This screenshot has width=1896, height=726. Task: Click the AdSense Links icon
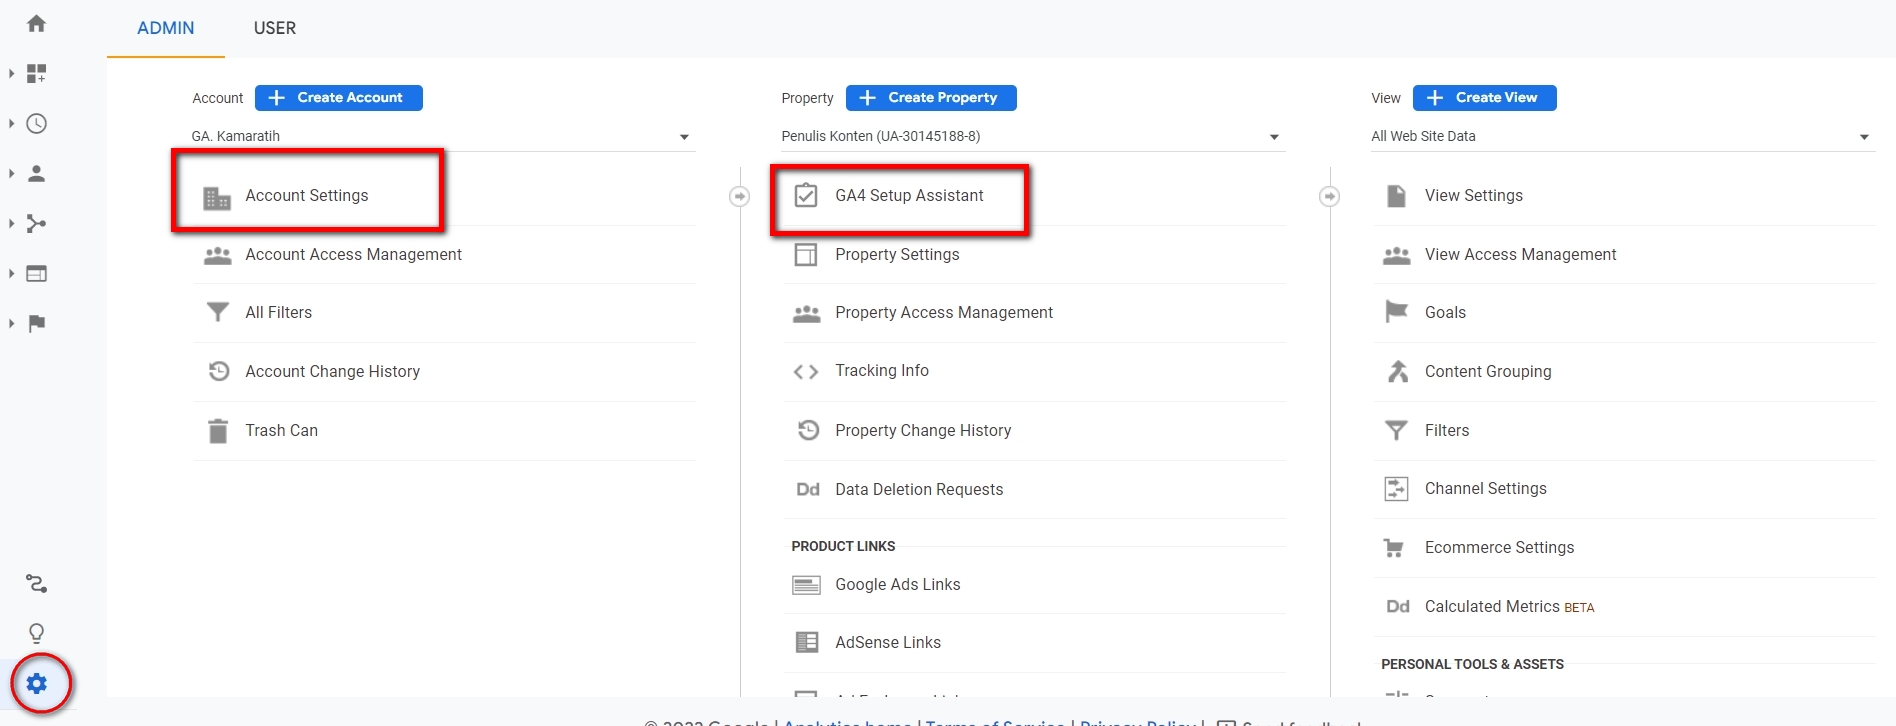tap(806, 642)
